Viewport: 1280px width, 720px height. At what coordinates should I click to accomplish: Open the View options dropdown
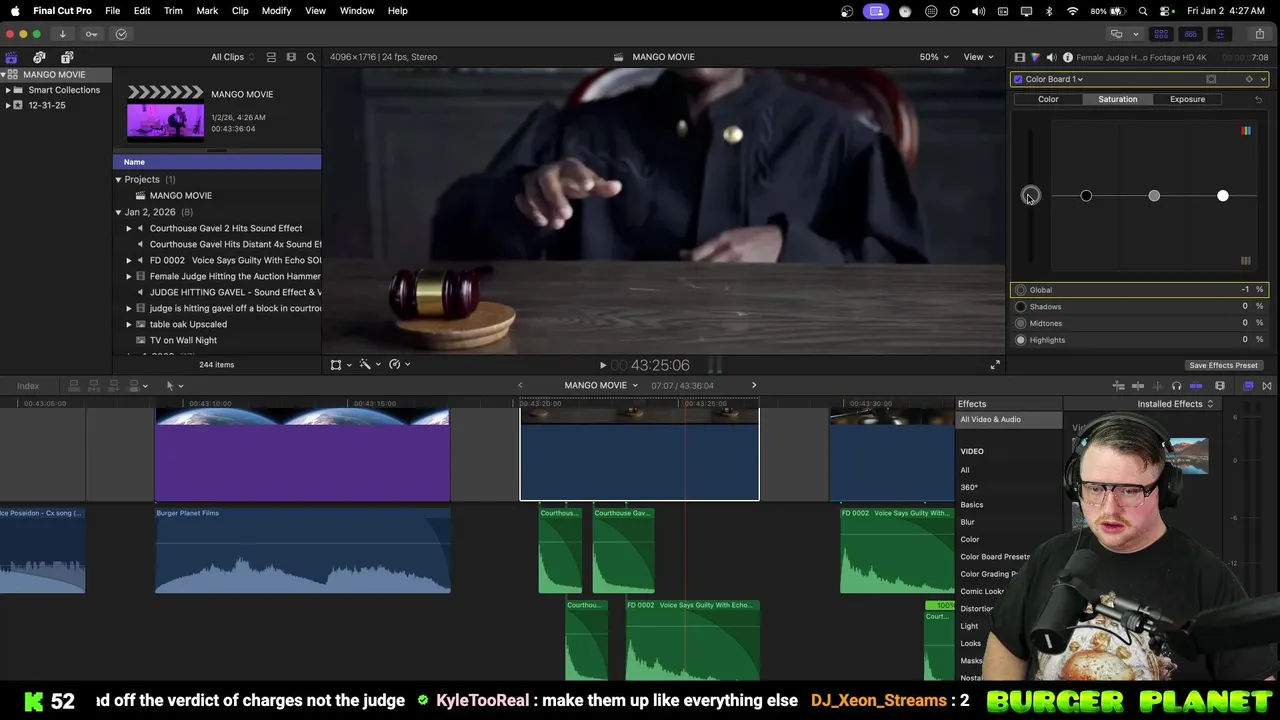point(977,57)
